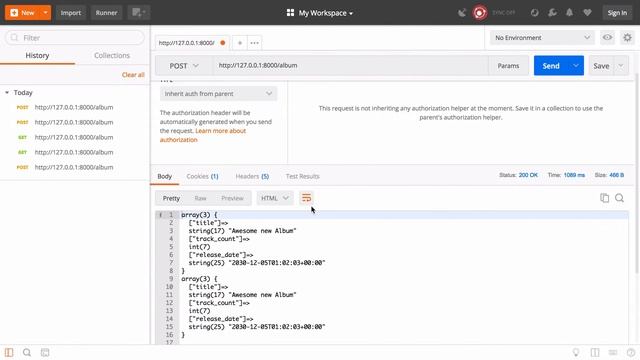Switch response view to Preview
This screenshot has height=360, width=640.
tap(232, 198)
